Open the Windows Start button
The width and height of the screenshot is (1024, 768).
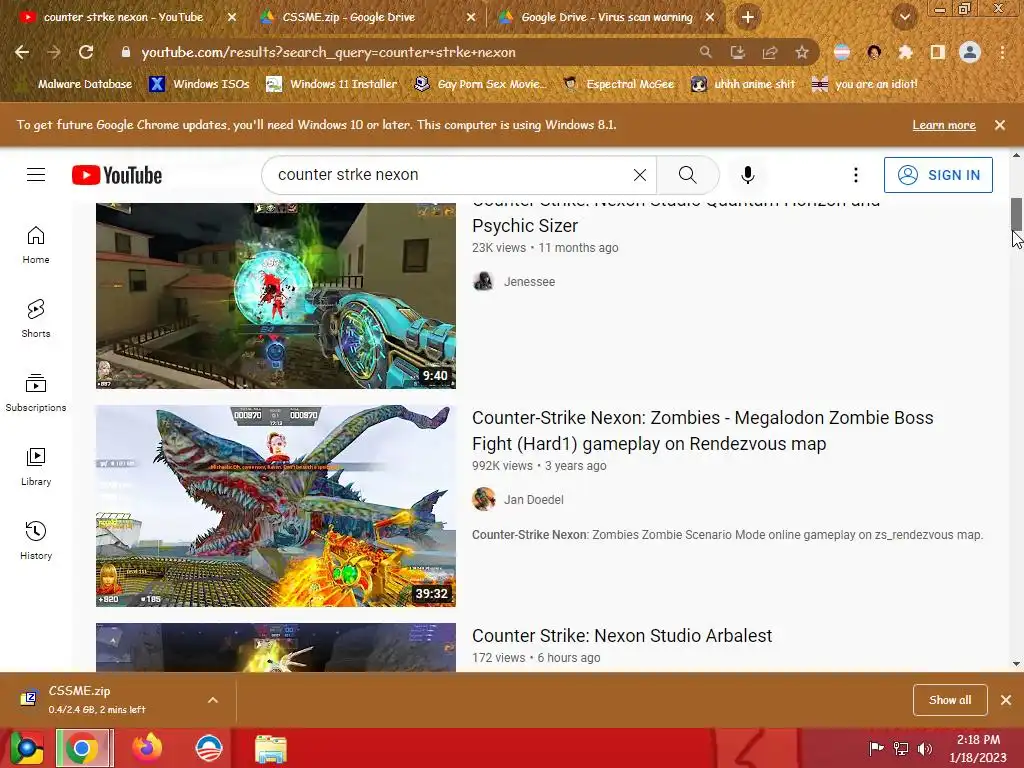pos(26,748)
